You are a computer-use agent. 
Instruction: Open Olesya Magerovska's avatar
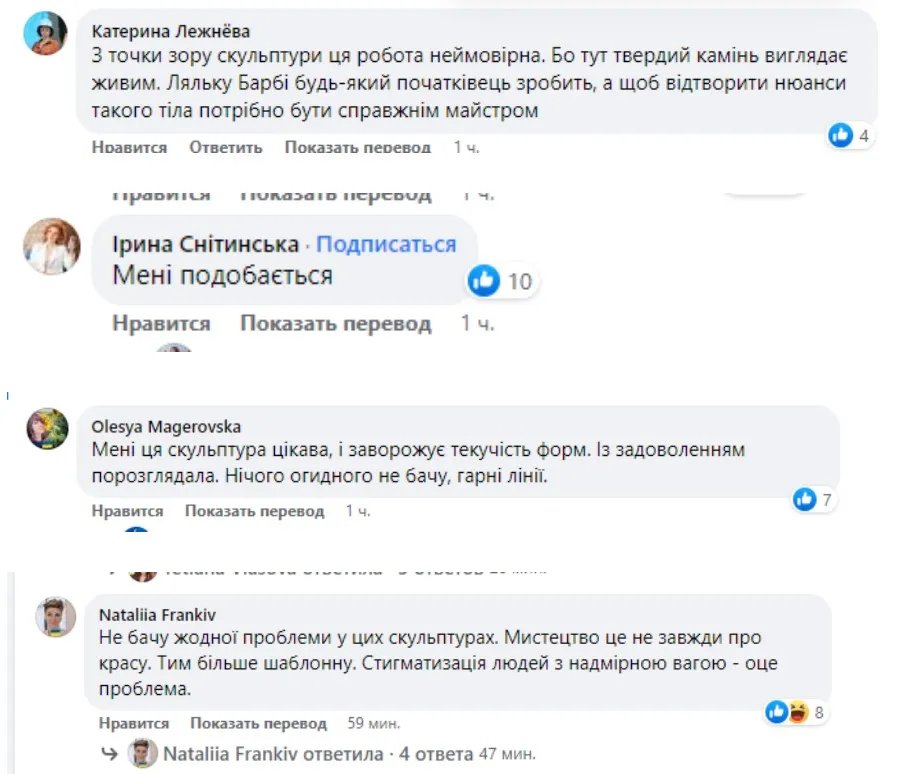(48, 429)
